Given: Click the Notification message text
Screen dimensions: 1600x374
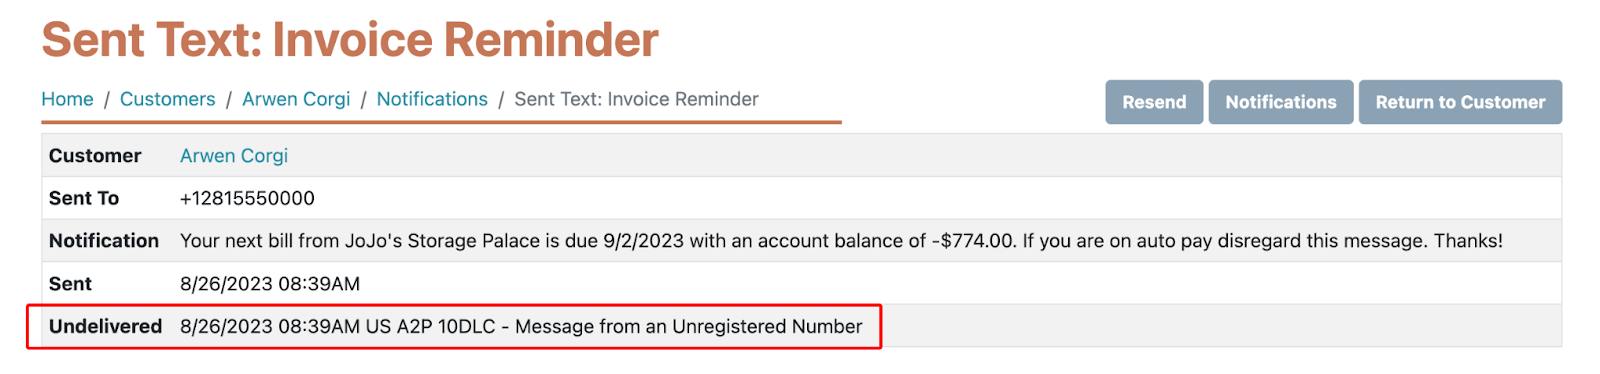Looking at the screenshot, I should coord(841,241).
